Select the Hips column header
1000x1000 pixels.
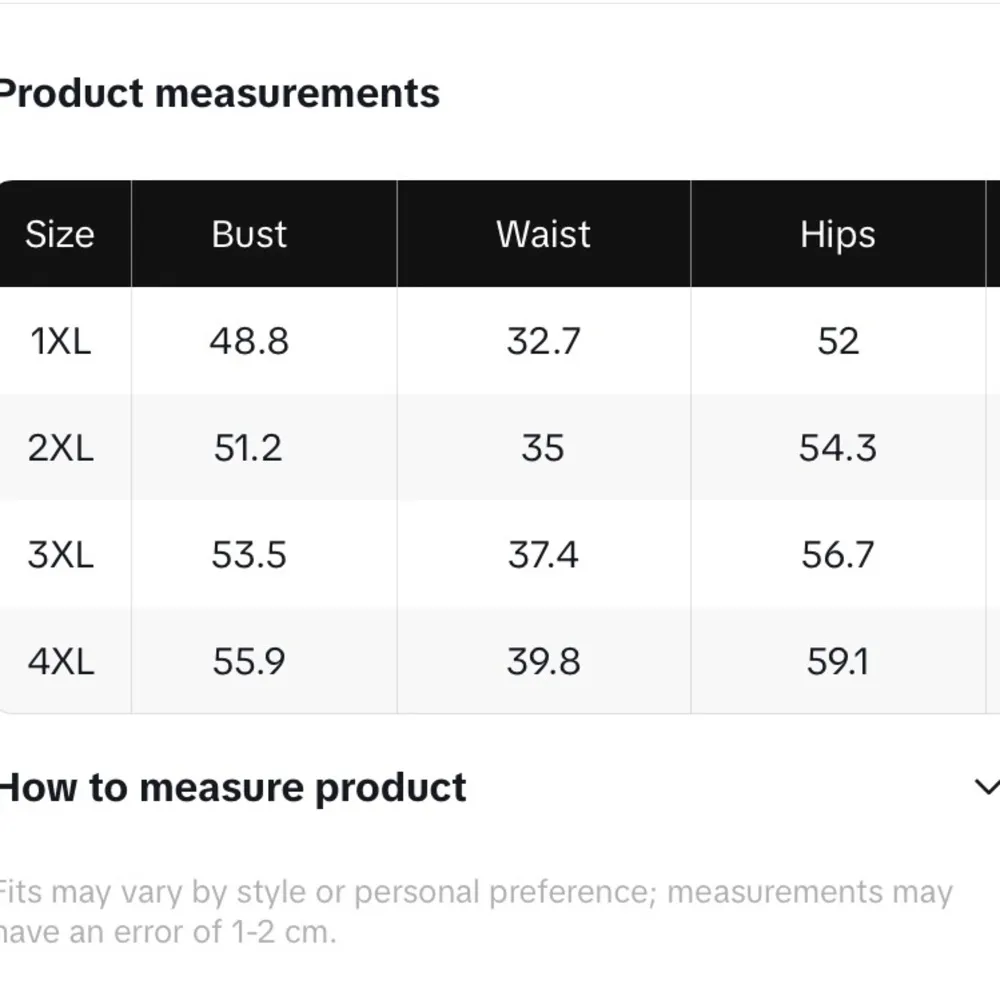[x=837, y=234]
